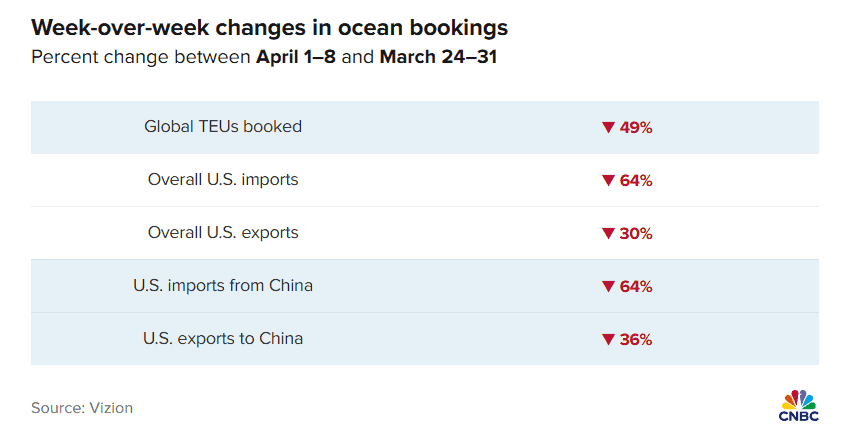Click the 49% value for Global TEUs

point(636,127)
